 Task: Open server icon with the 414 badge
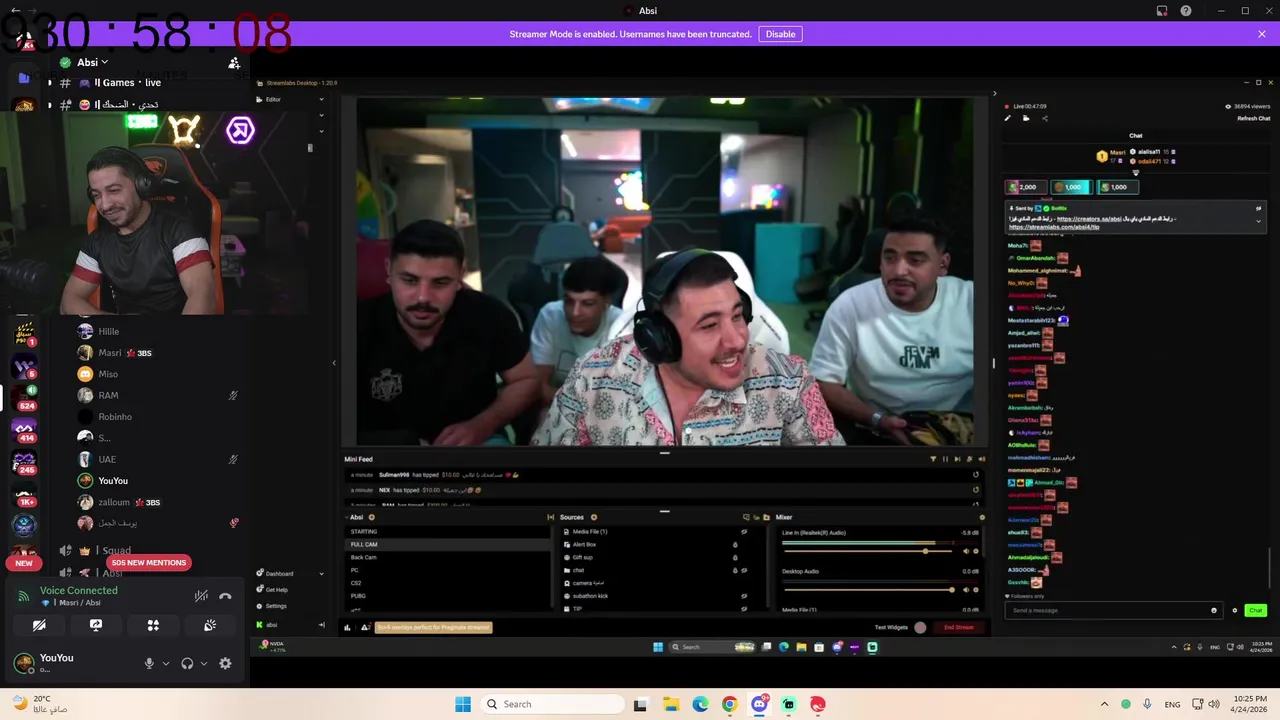[24, 430]
